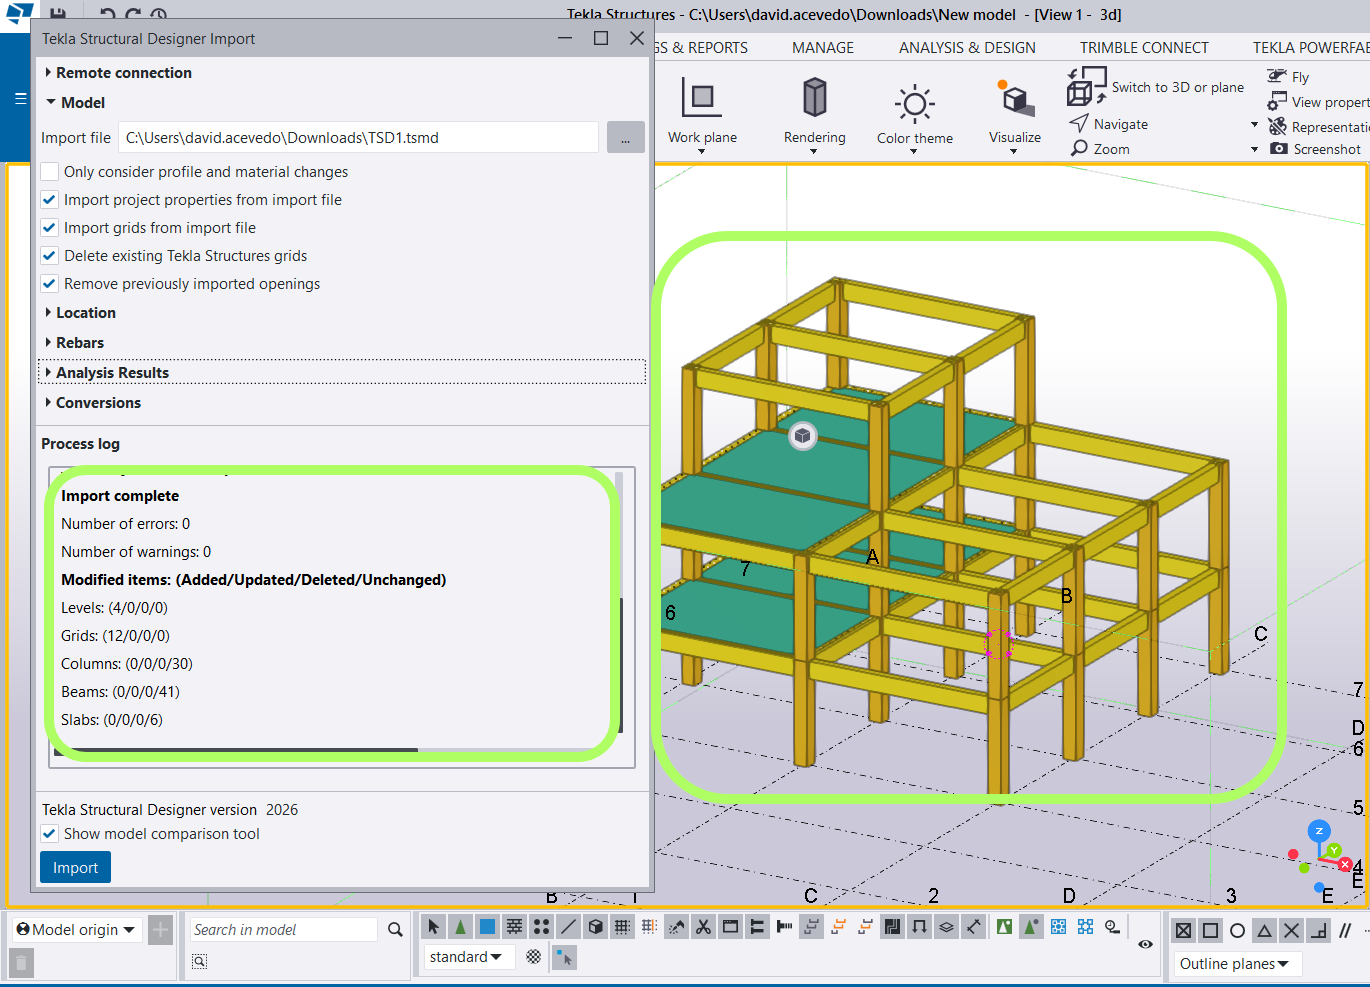Click the Import button
The height and width of the screenshot is (987, 1370).
[75, 867]
